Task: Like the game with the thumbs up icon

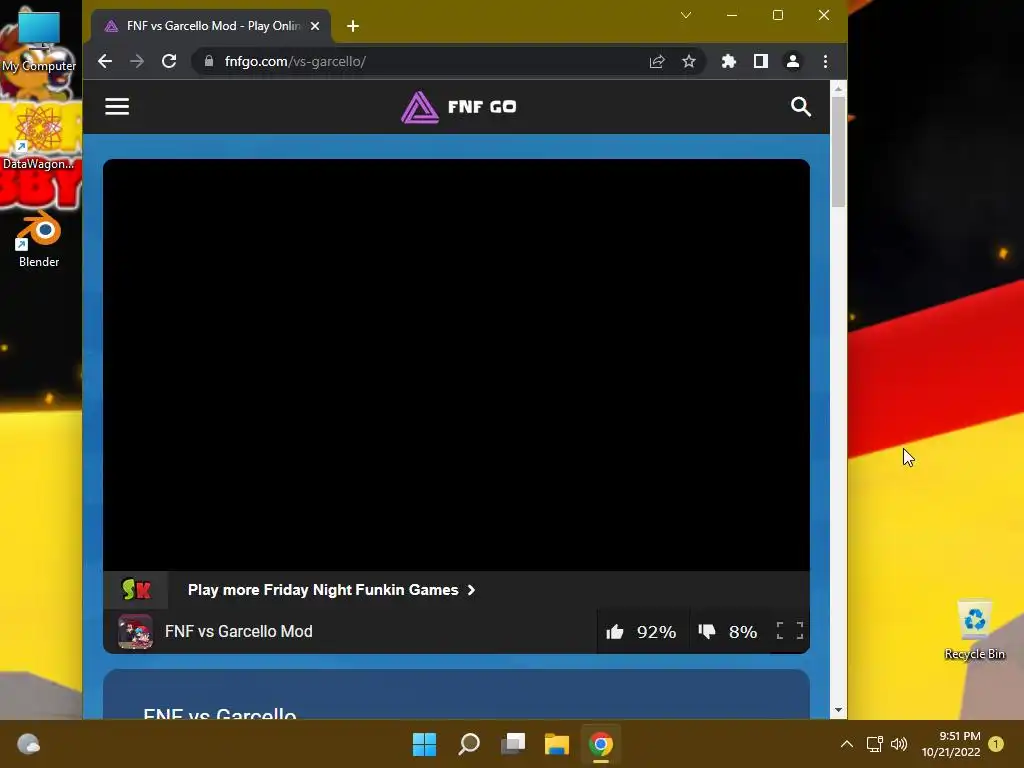Action: [615, 632]
